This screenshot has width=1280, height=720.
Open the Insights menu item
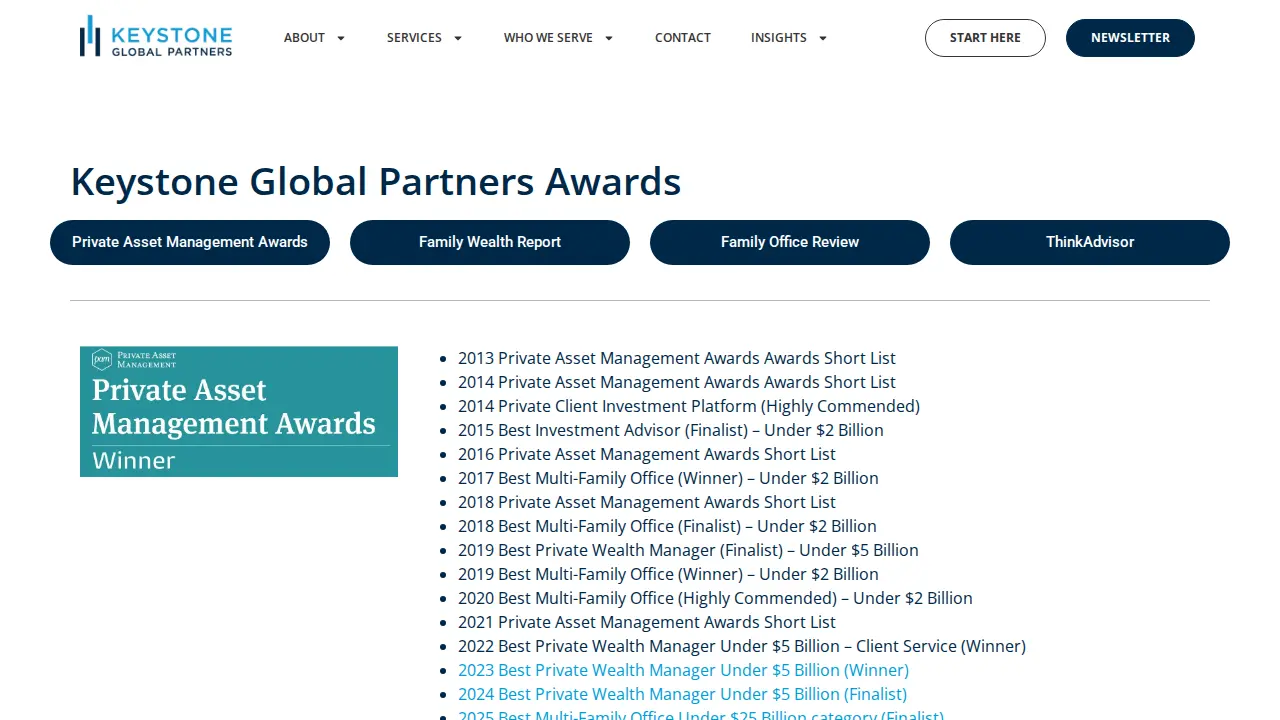(779, 38)
